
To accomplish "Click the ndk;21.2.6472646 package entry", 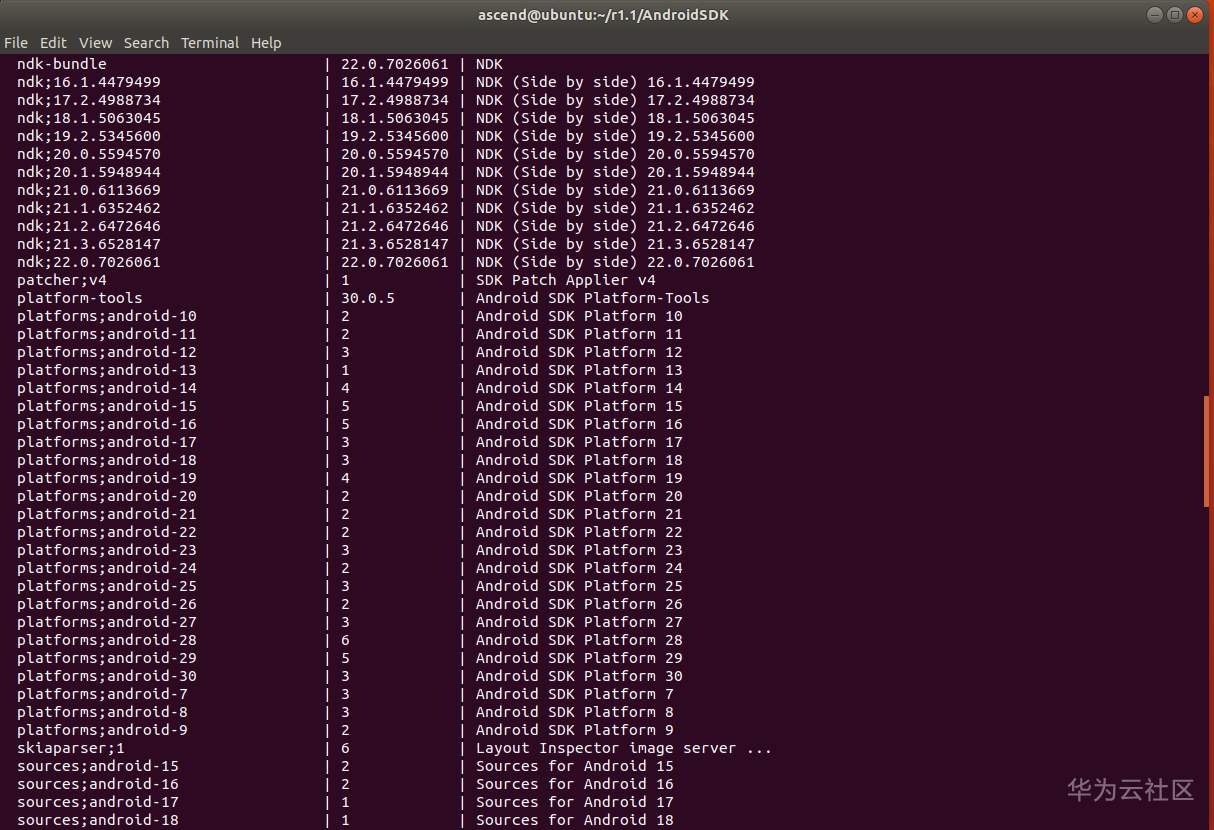I will click(x=89, y=226).
